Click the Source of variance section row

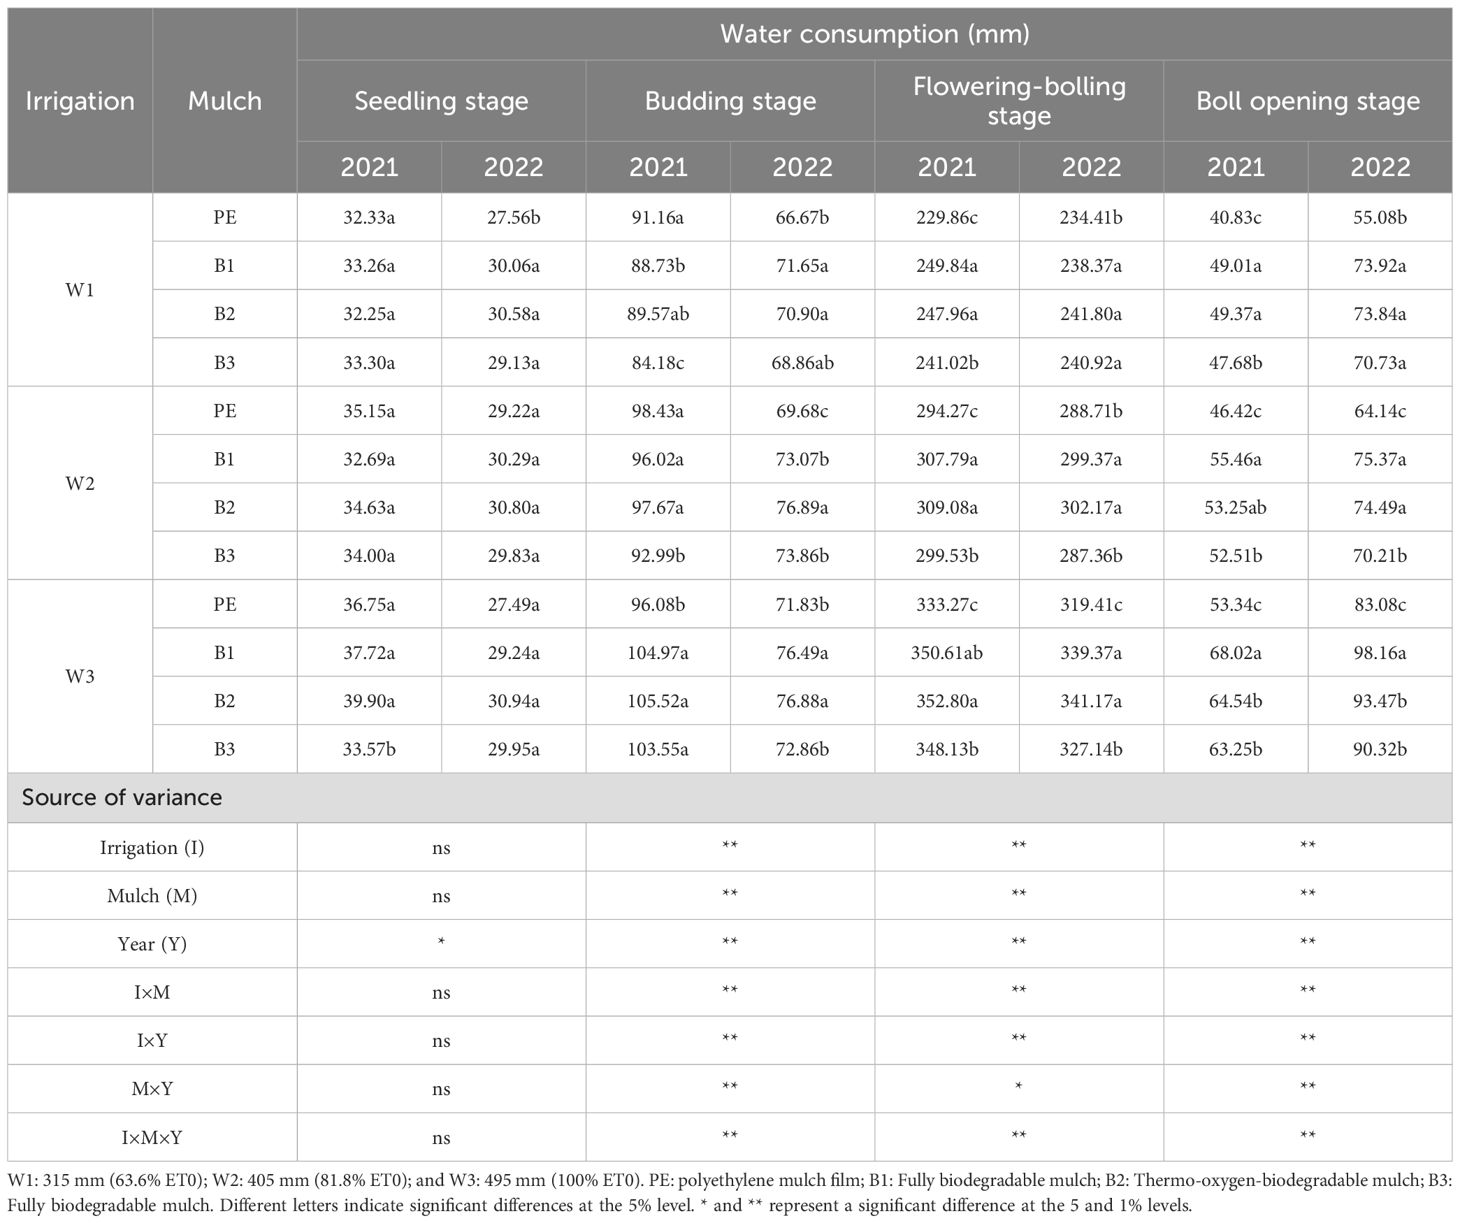pyautogui.click(x=730, y=798)
